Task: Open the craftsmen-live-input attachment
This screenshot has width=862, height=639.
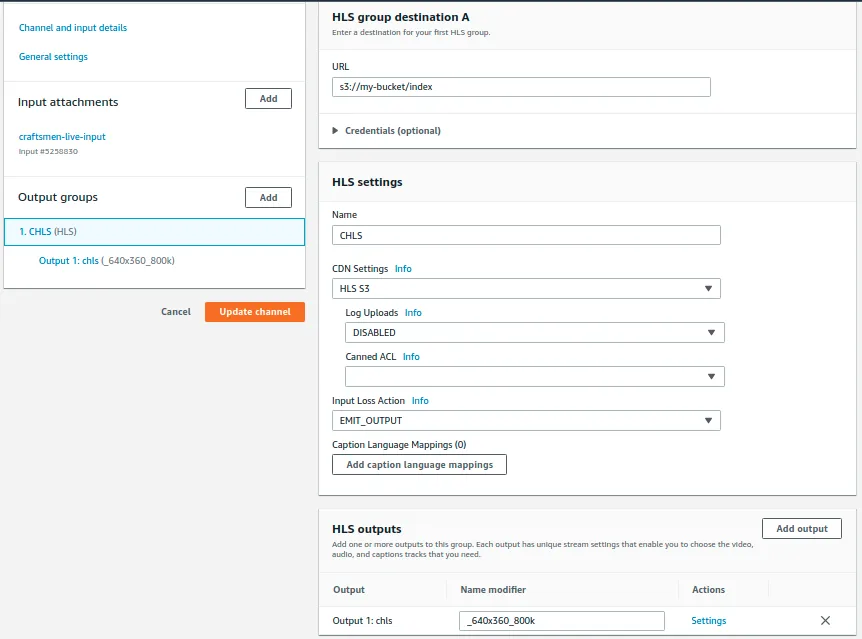Action: pyautogui.click(x=62, y=136)
